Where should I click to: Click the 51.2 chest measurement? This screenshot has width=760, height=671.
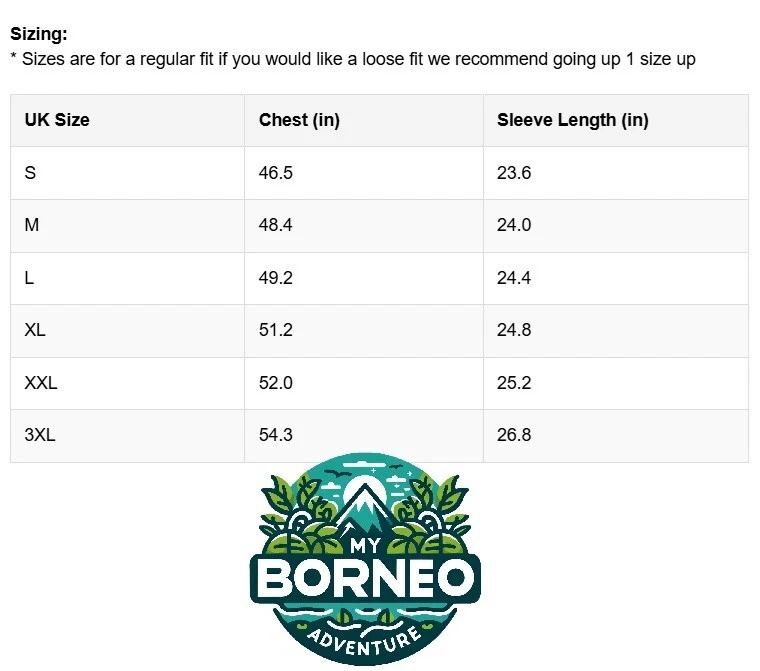(275, 330)
